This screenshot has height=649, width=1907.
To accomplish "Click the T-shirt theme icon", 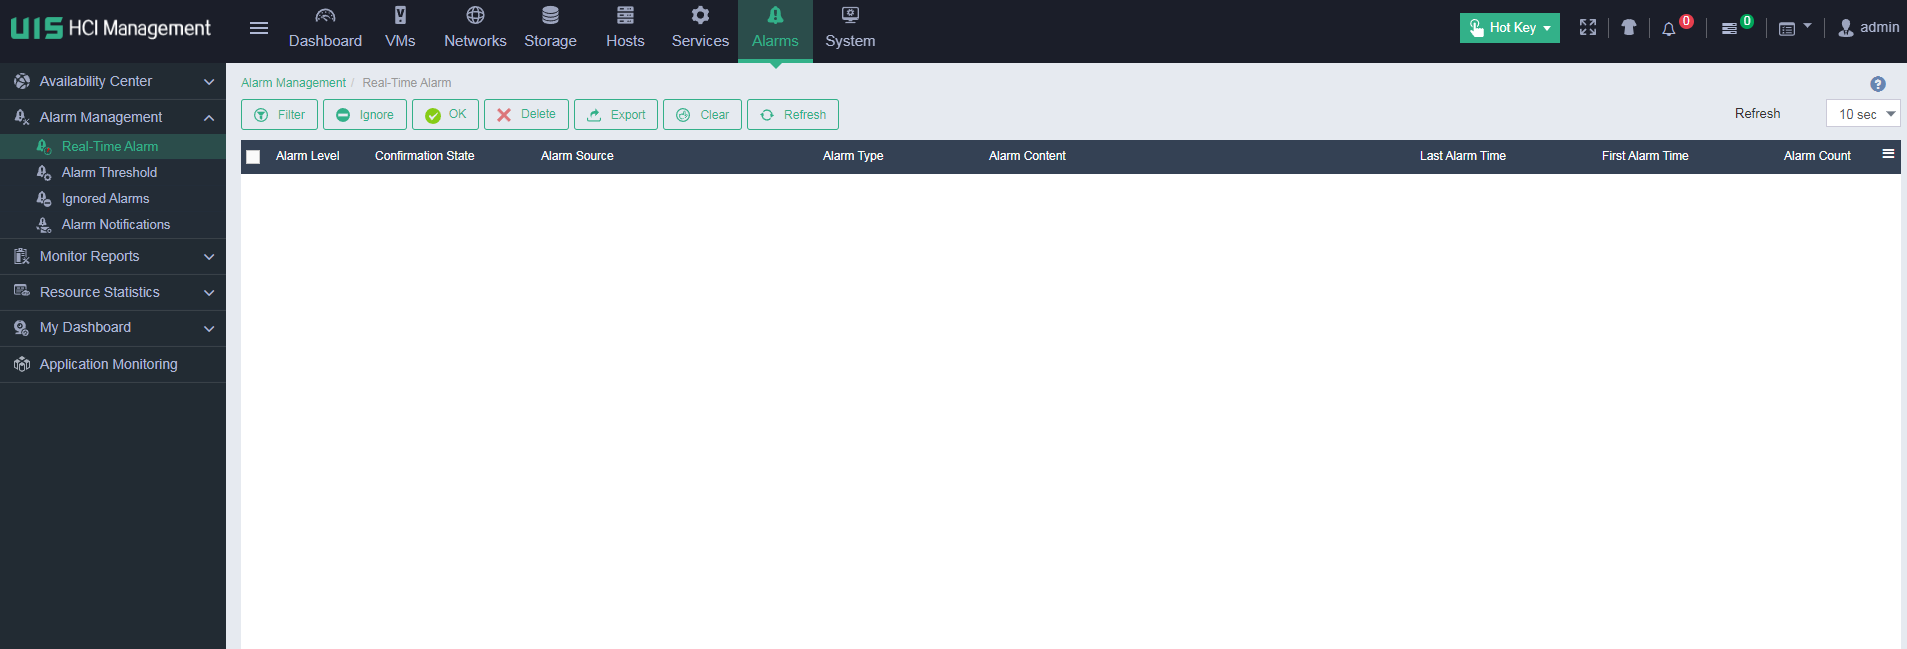I will tap(1629, 28).
